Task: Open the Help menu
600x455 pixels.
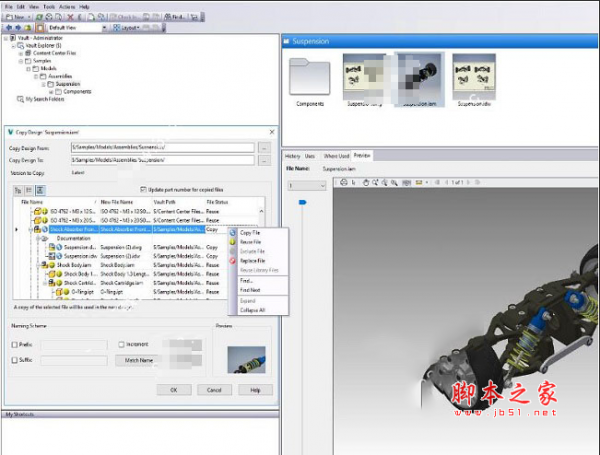Action: (84, 7)
